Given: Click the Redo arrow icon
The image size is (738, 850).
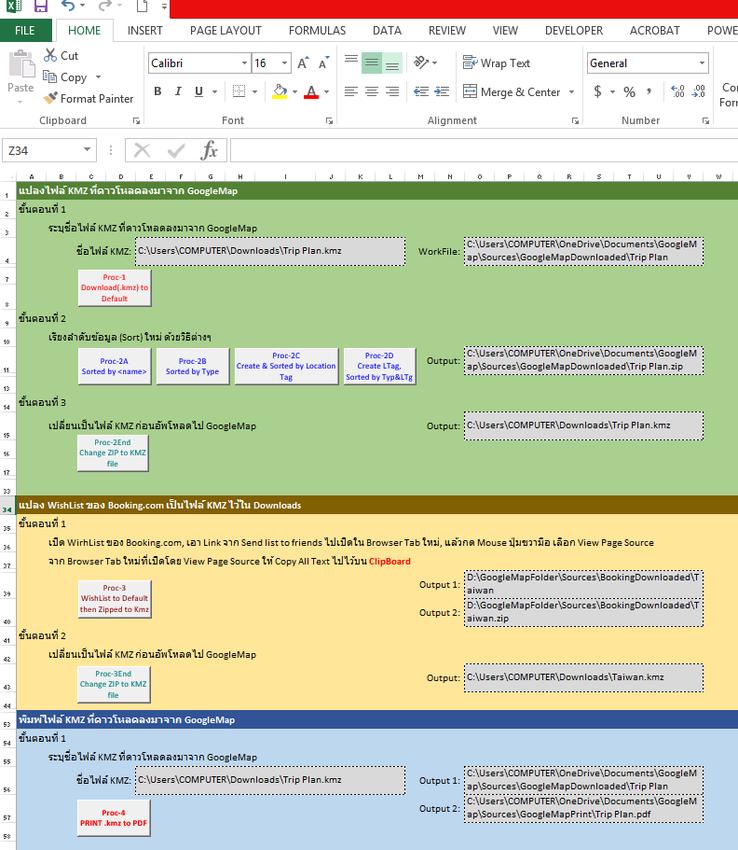Looking at the screenshot, I should click(105, 6).
